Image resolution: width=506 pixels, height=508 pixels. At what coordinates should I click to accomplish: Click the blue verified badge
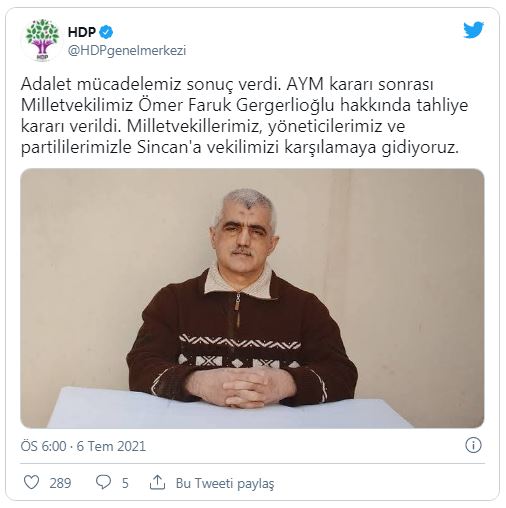tap(107, 32)
